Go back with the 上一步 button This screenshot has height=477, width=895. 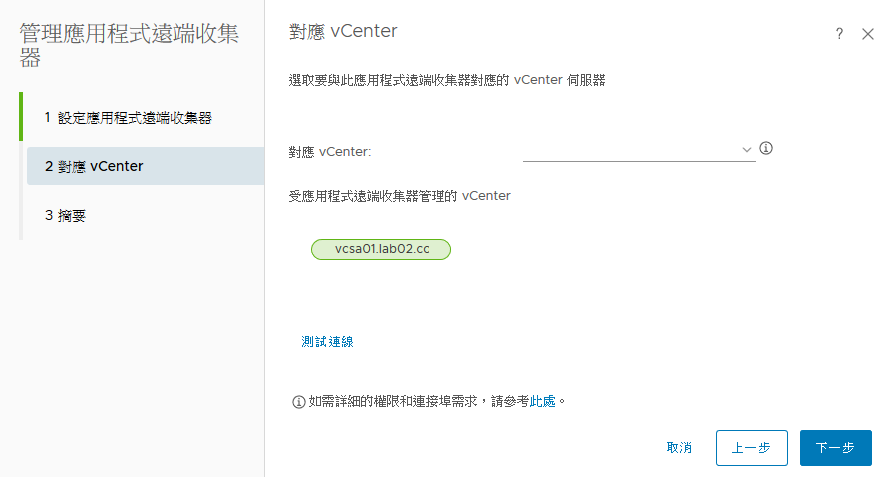[752, 448]
